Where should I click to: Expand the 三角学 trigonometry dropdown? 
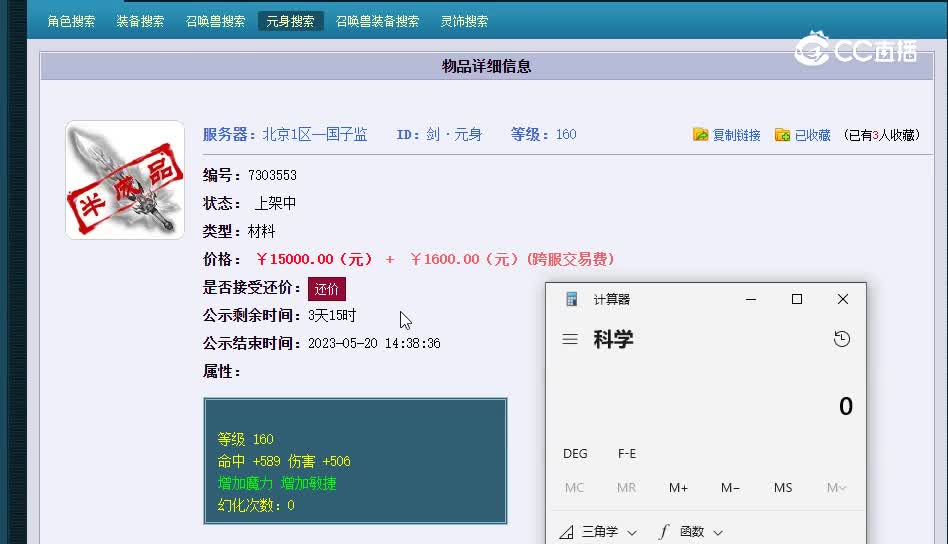(598, 532)
